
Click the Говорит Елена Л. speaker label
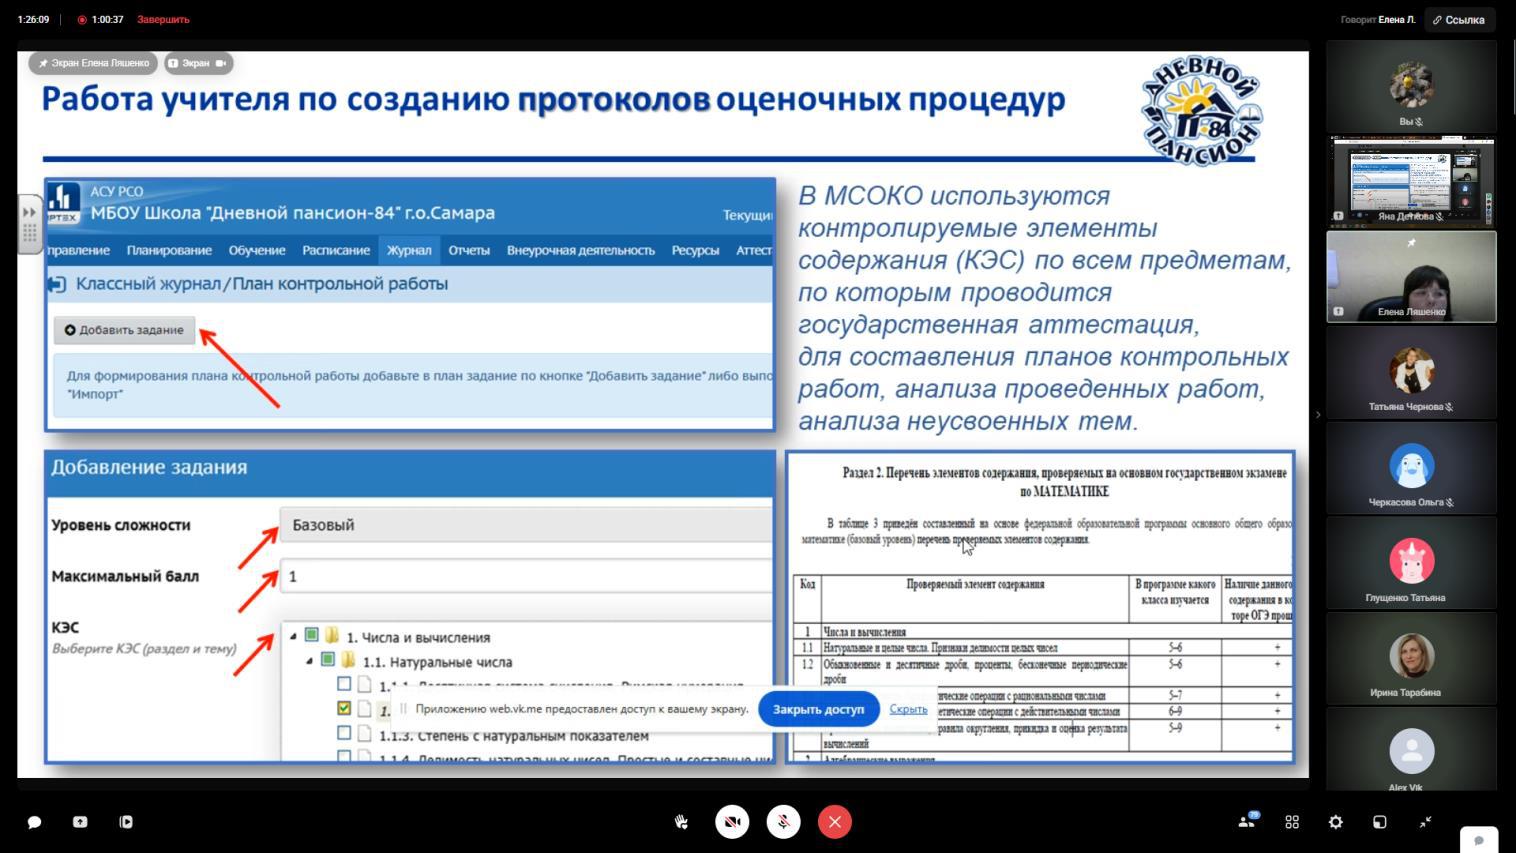(1378, 19)
